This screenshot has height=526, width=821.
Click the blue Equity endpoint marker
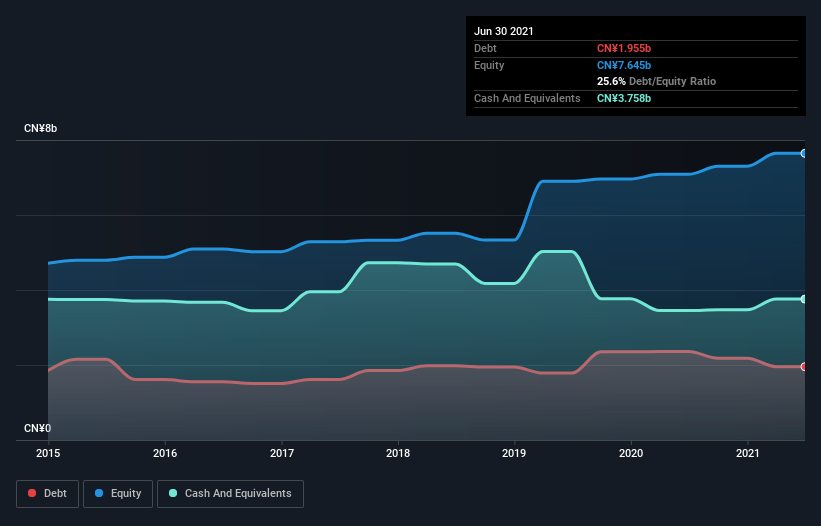(803, 153)
